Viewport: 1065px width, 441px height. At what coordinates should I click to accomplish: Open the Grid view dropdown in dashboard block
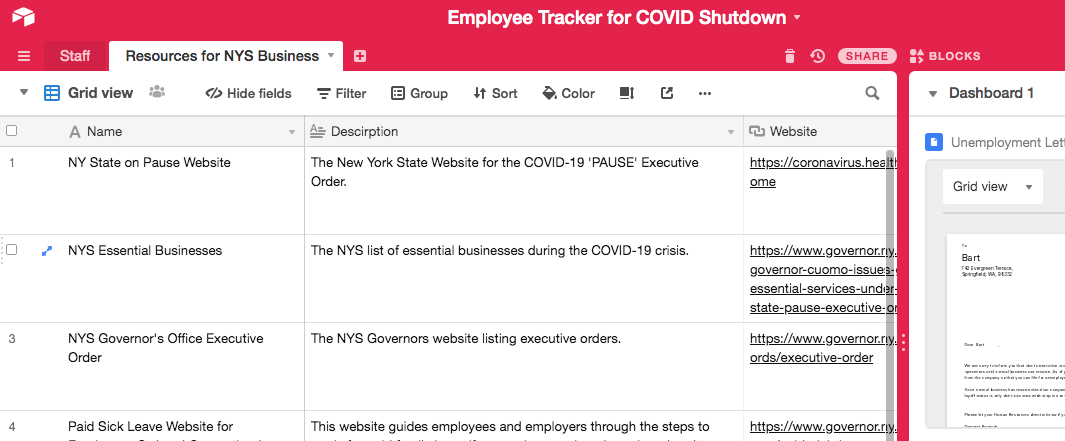[x=992, y=187]
